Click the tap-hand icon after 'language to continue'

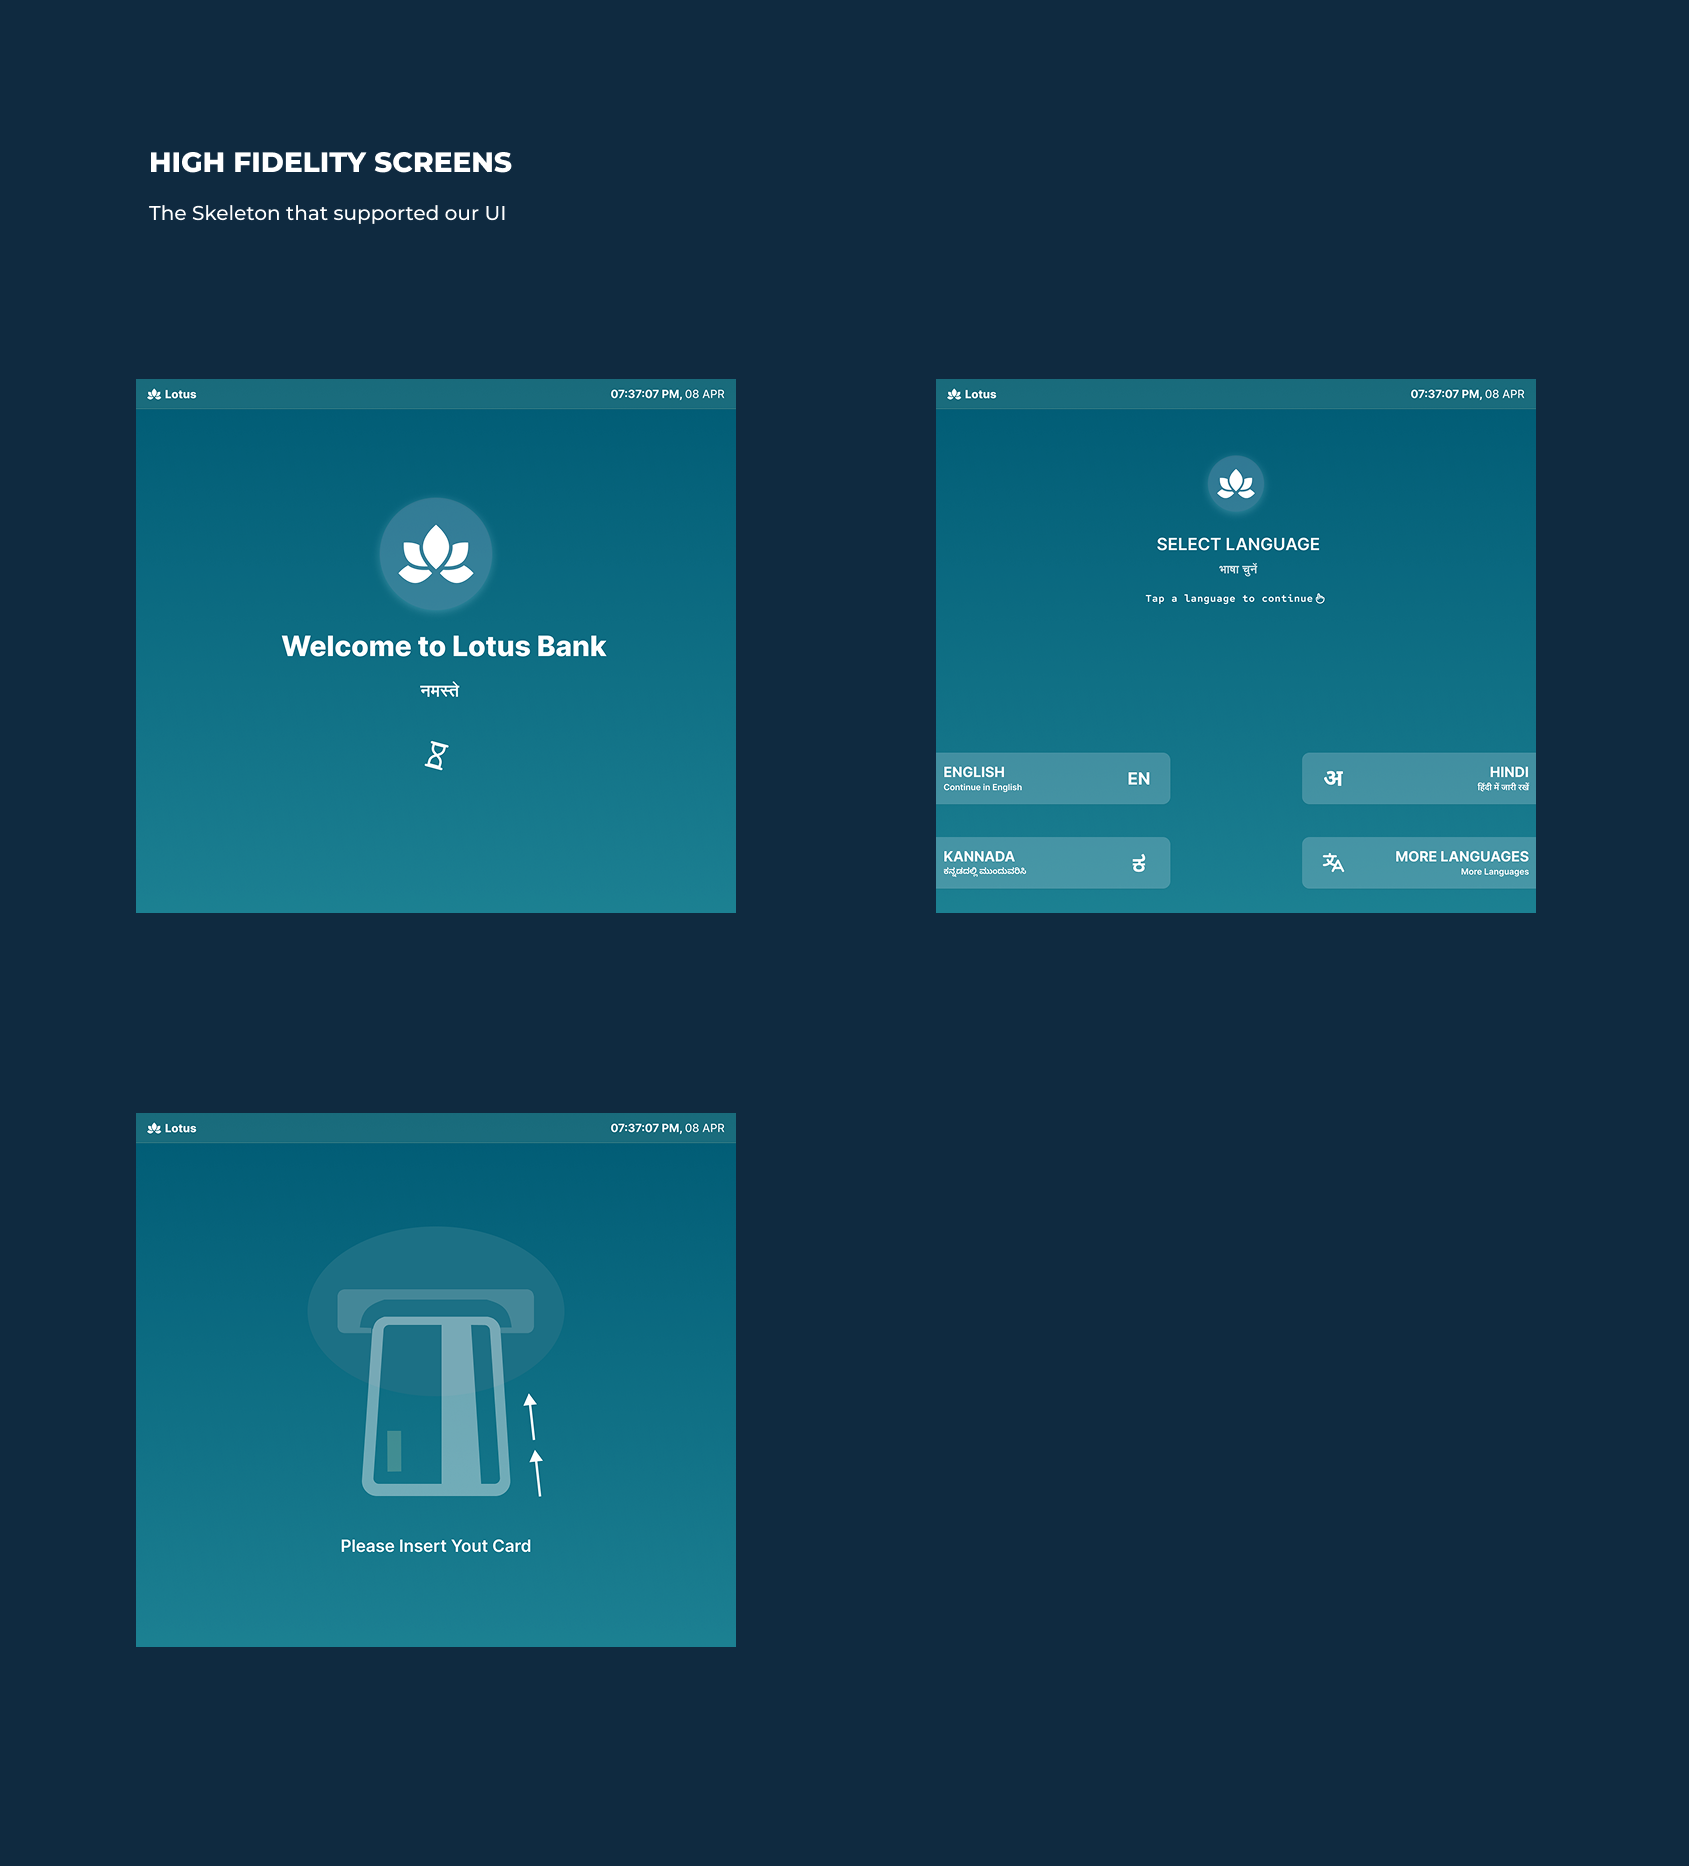click(1320, 598)
